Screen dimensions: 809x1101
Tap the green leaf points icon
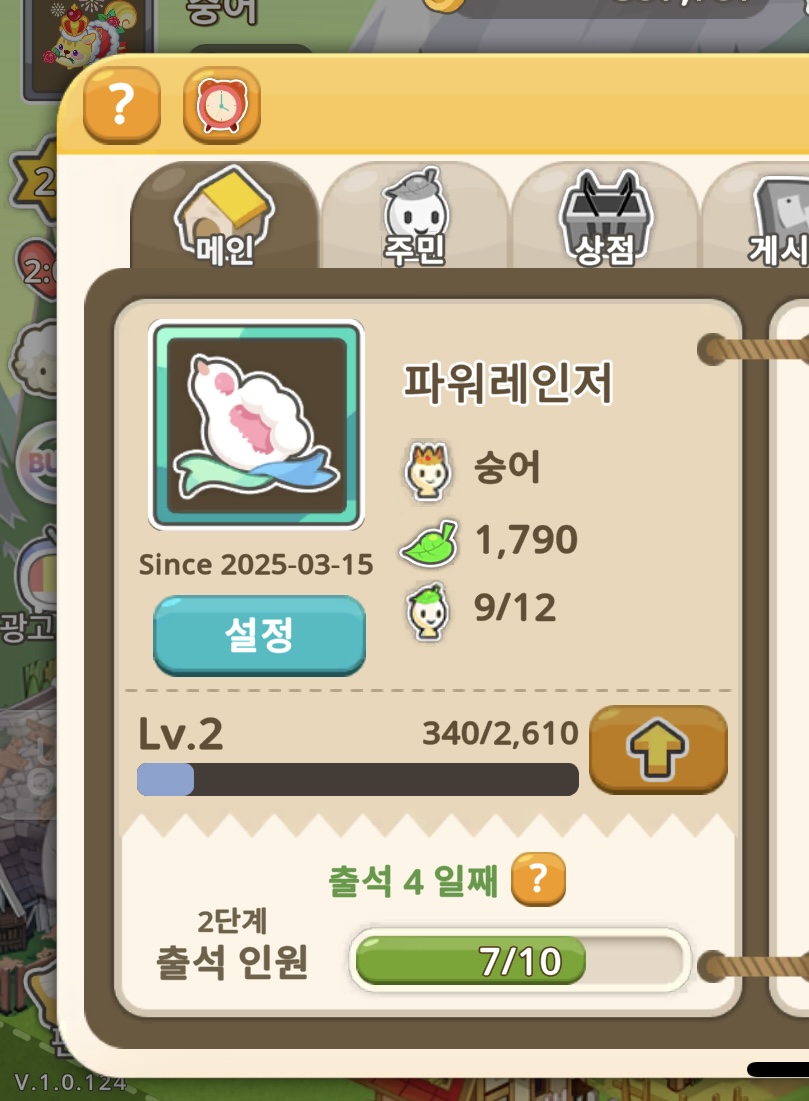click(x=429, y=543)
